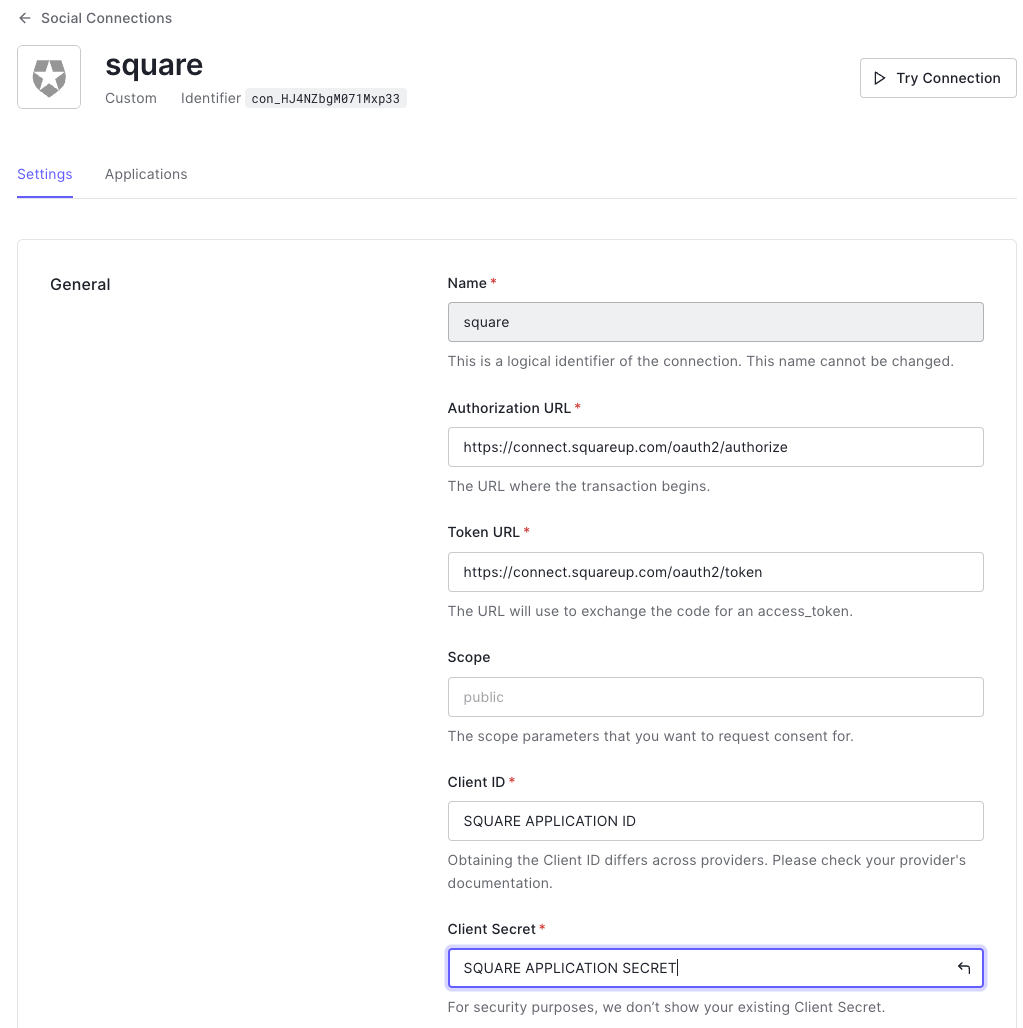This screenshot has width=1023, height=1028.
Task: Click the back arrow beside Social Connections
Action: pyautogui.click(x=25, y=18)
